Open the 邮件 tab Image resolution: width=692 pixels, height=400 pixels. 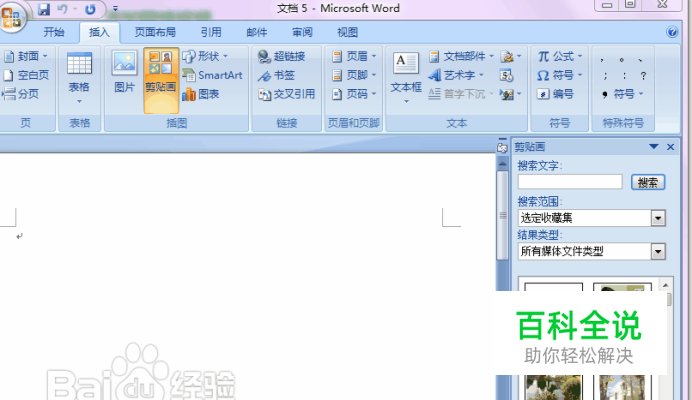(x=256, y=32)
